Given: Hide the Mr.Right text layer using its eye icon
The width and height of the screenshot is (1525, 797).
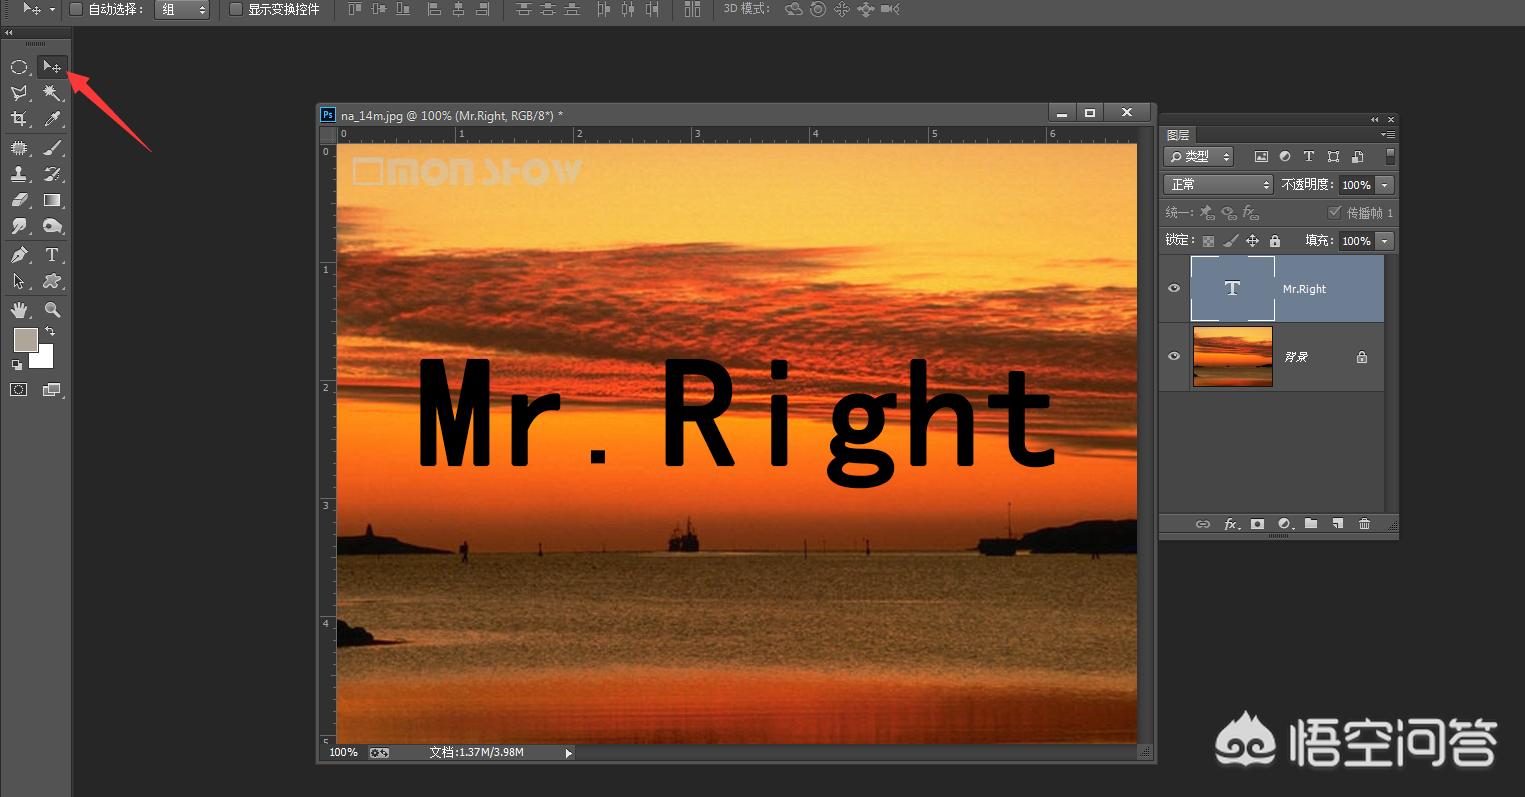Looking at the screenshot, I should [1174, 288].
